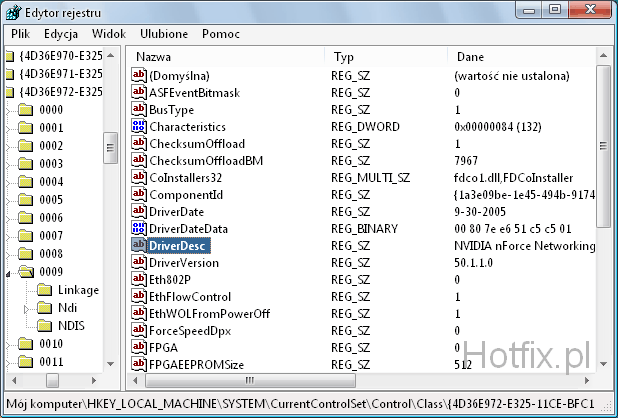Viewport: 618px width, 418px height.
Task: Expand the 0004 key node
Action: (8, 182)
